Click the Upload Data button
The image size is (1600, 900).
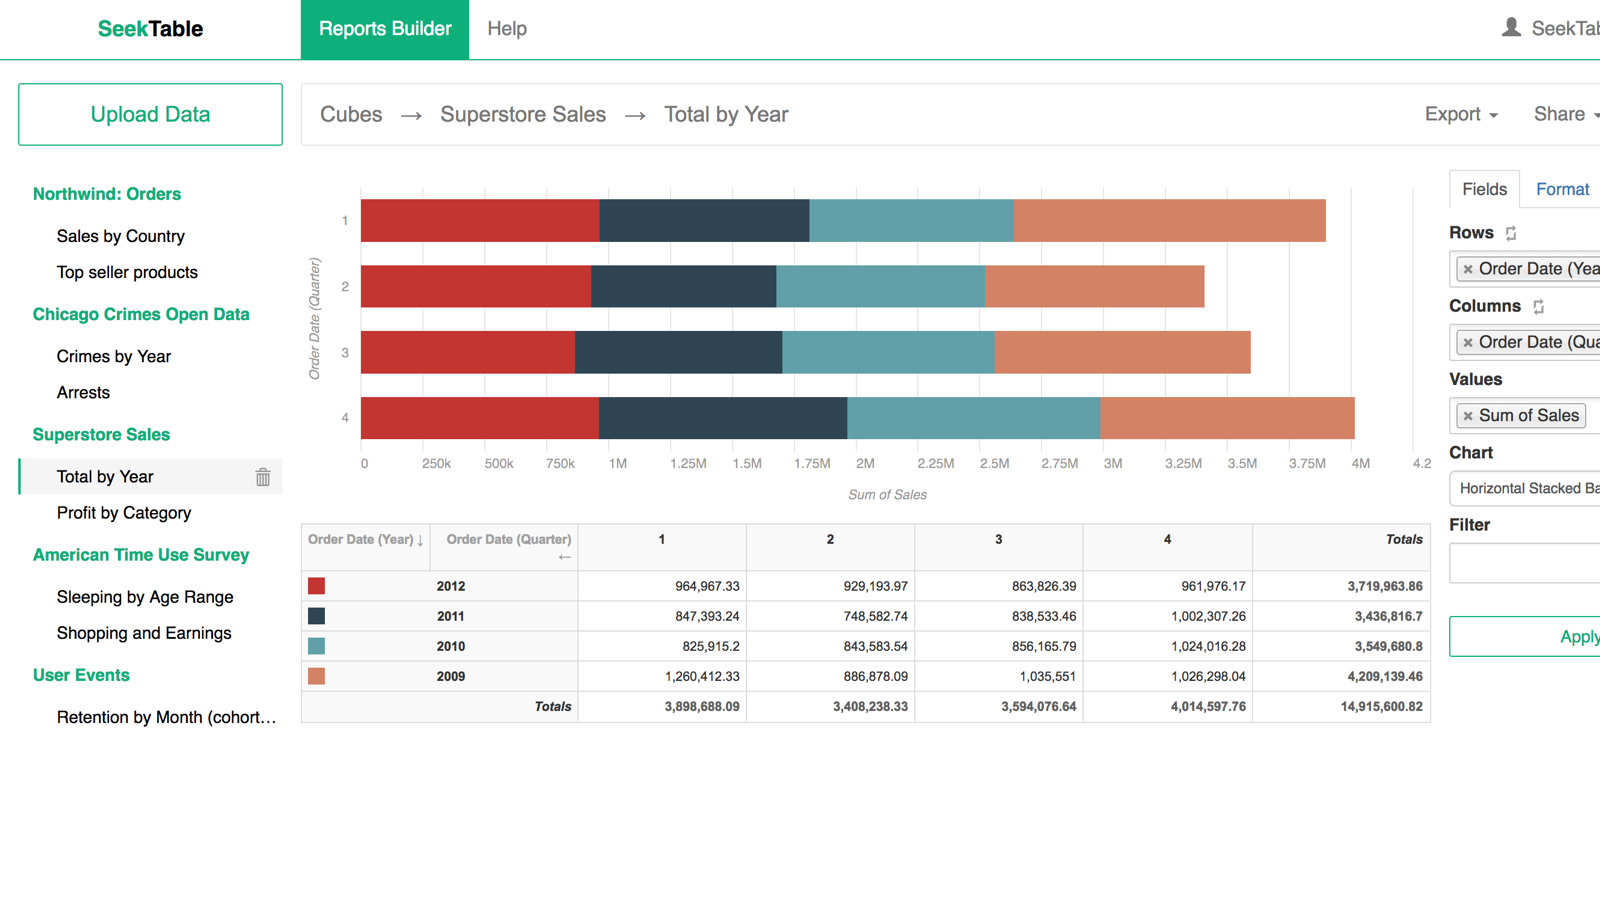coord(150,114)
